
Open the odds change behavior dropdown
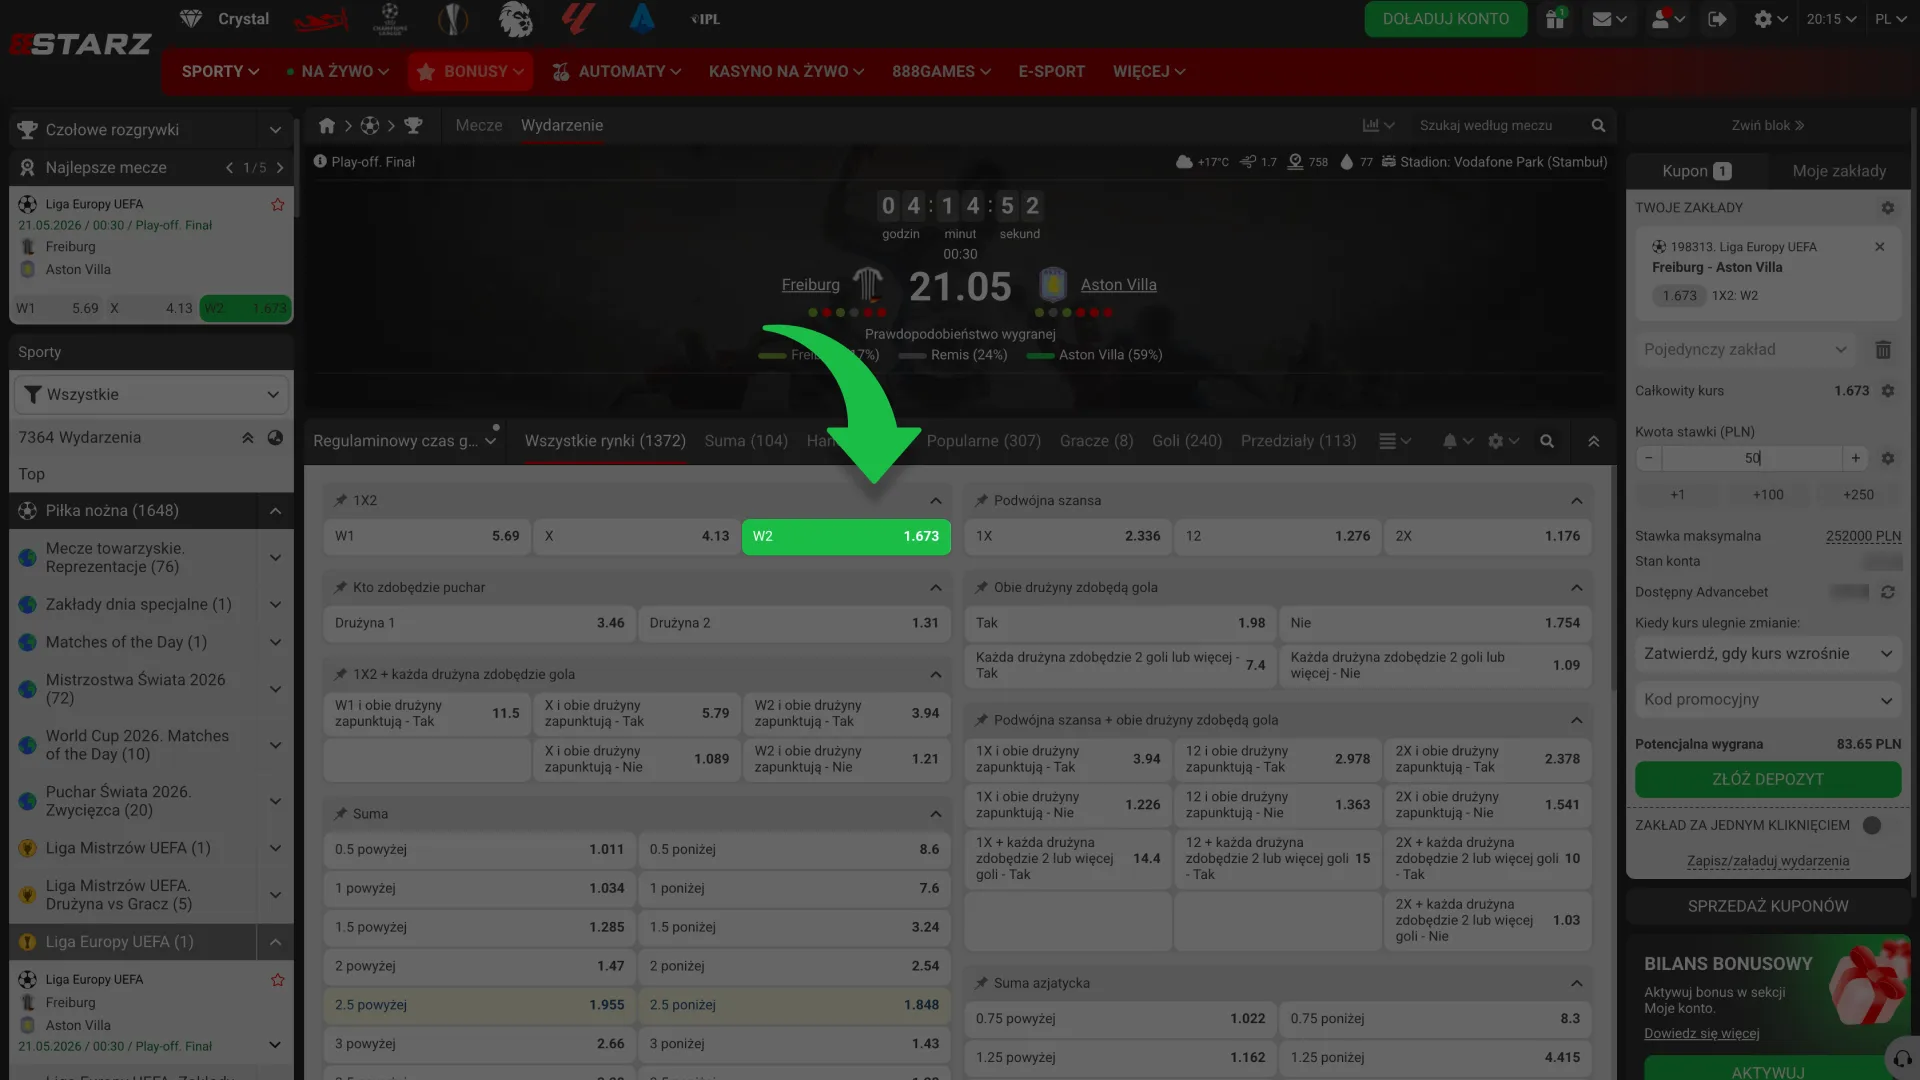1768,654
